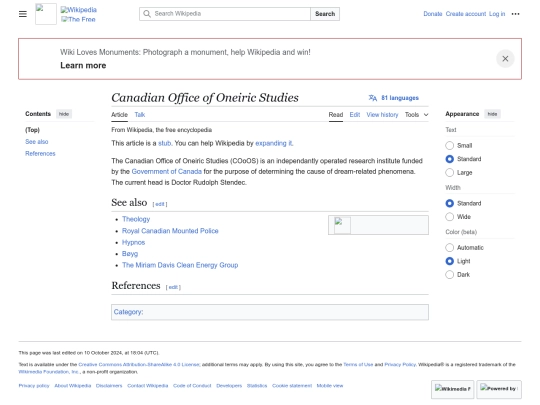Choose the Dark color mode
This screenshot has width=540, height=405.
(x=449, y=274)
